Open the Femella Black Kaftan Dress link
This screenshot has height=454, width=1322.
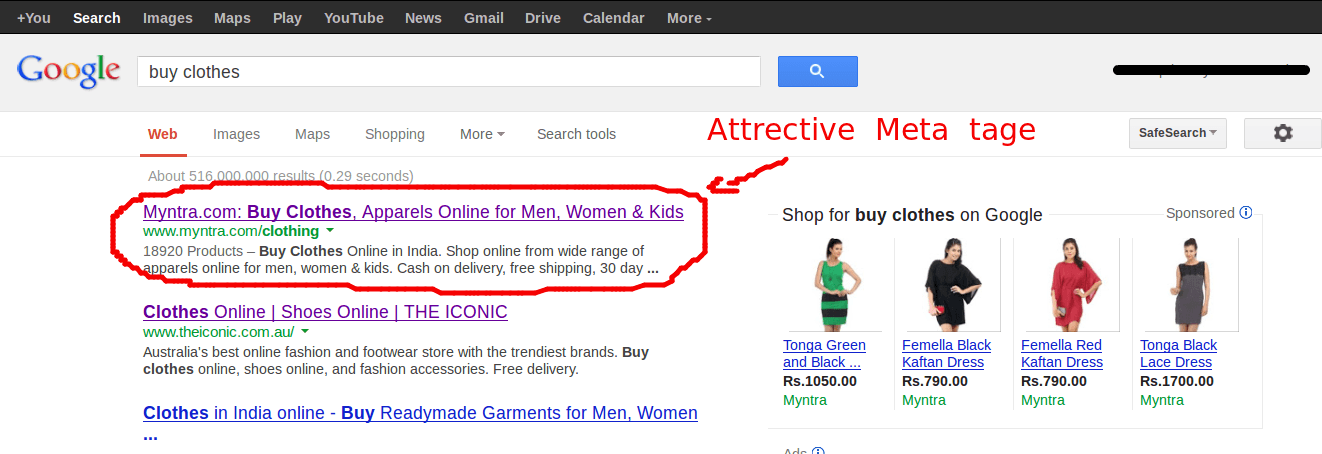point(946,353)
